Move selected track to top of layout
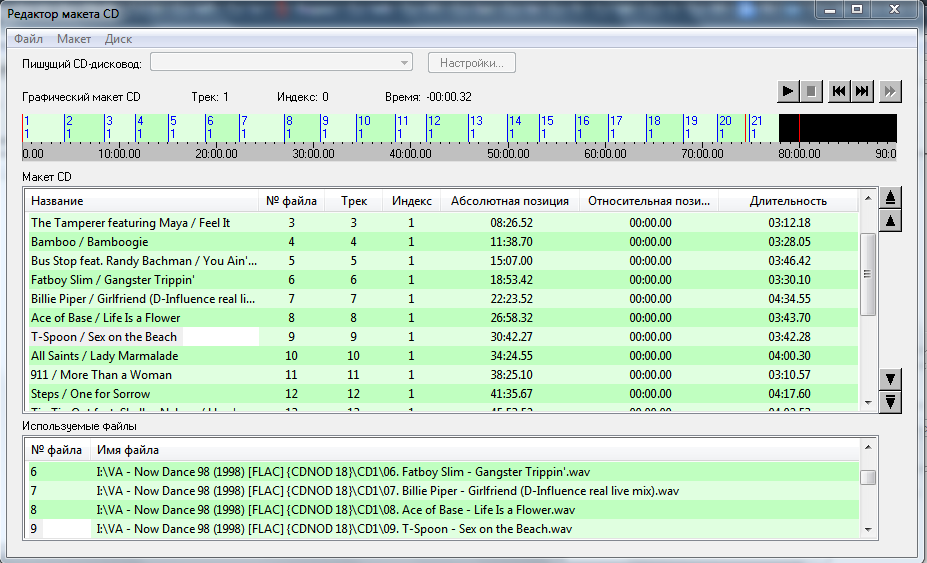 click(x=890, y=198)
